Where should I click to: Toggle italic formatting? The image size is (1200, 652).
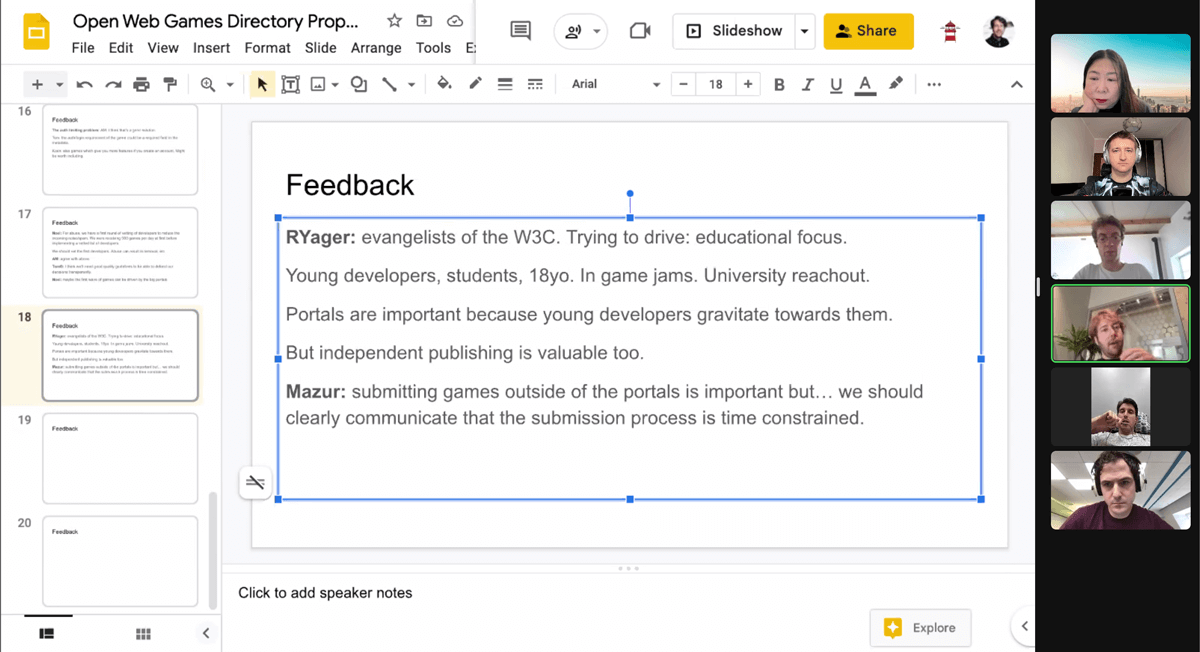pos(807,84)
